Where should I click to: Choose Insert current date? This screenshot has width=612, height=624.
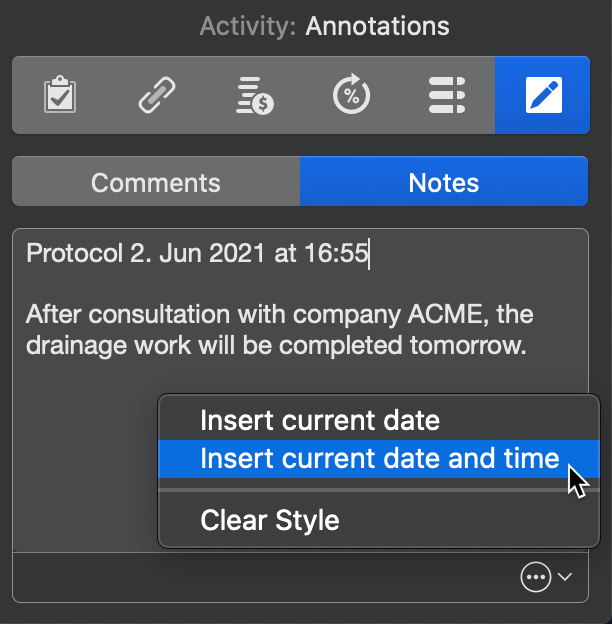click(319, 420)
